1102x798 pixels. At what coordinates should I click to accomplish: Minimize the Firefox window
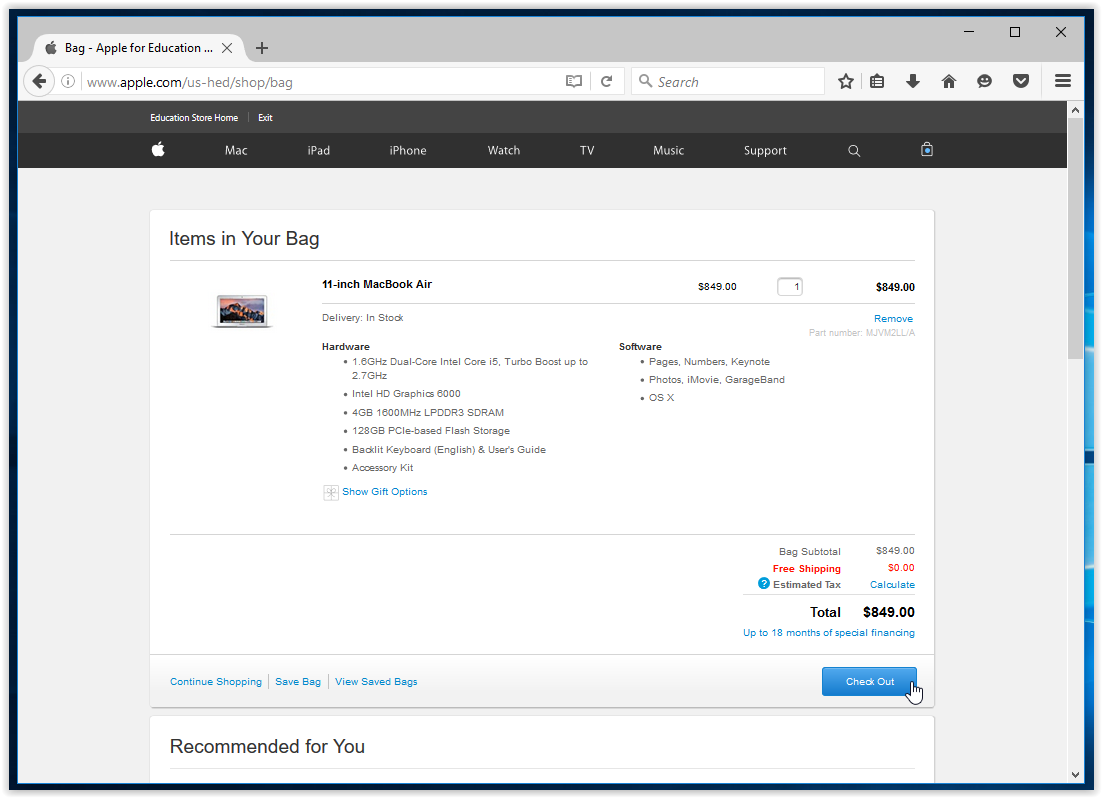click(x=969, y=32)
